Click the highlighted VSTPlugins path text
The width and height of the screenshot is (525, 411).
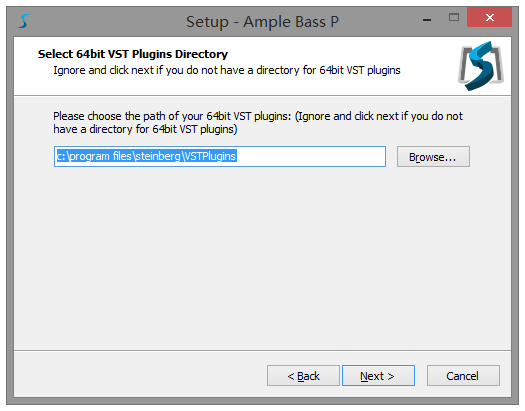tap(146, 156)
